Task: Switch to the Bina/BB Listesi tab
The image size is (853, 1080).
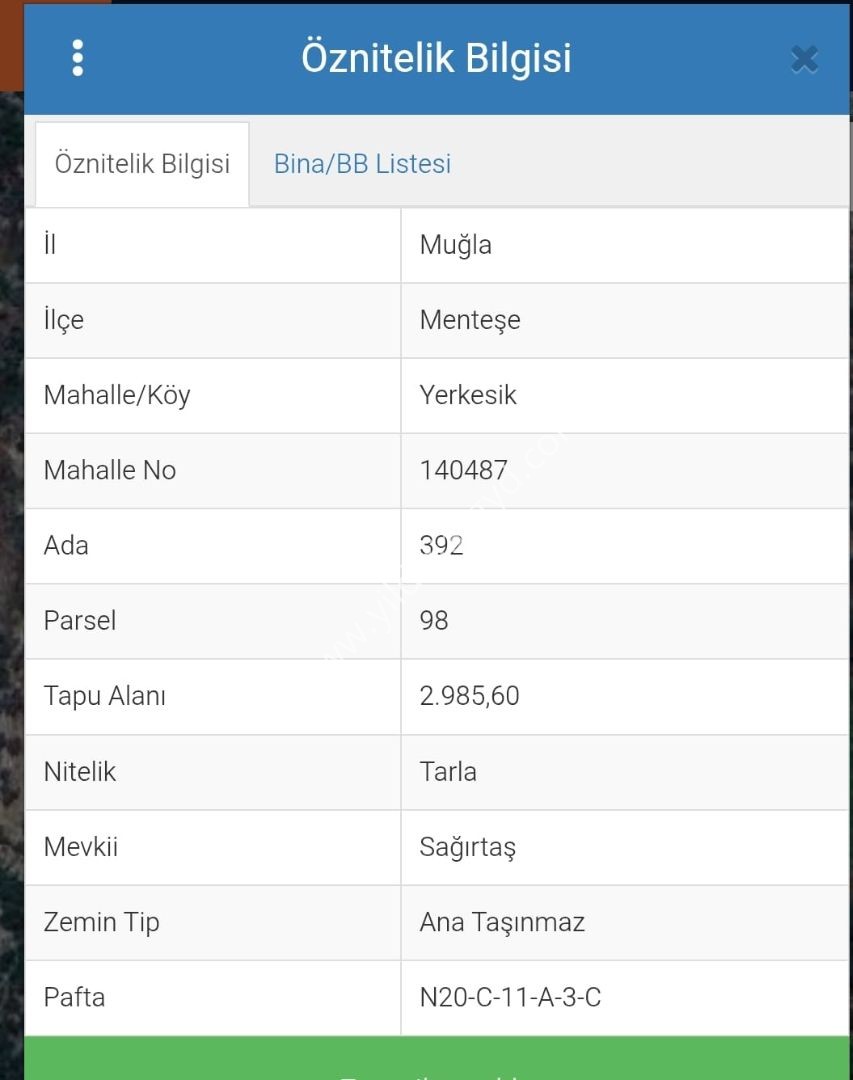Action: (x=362, y=164)
